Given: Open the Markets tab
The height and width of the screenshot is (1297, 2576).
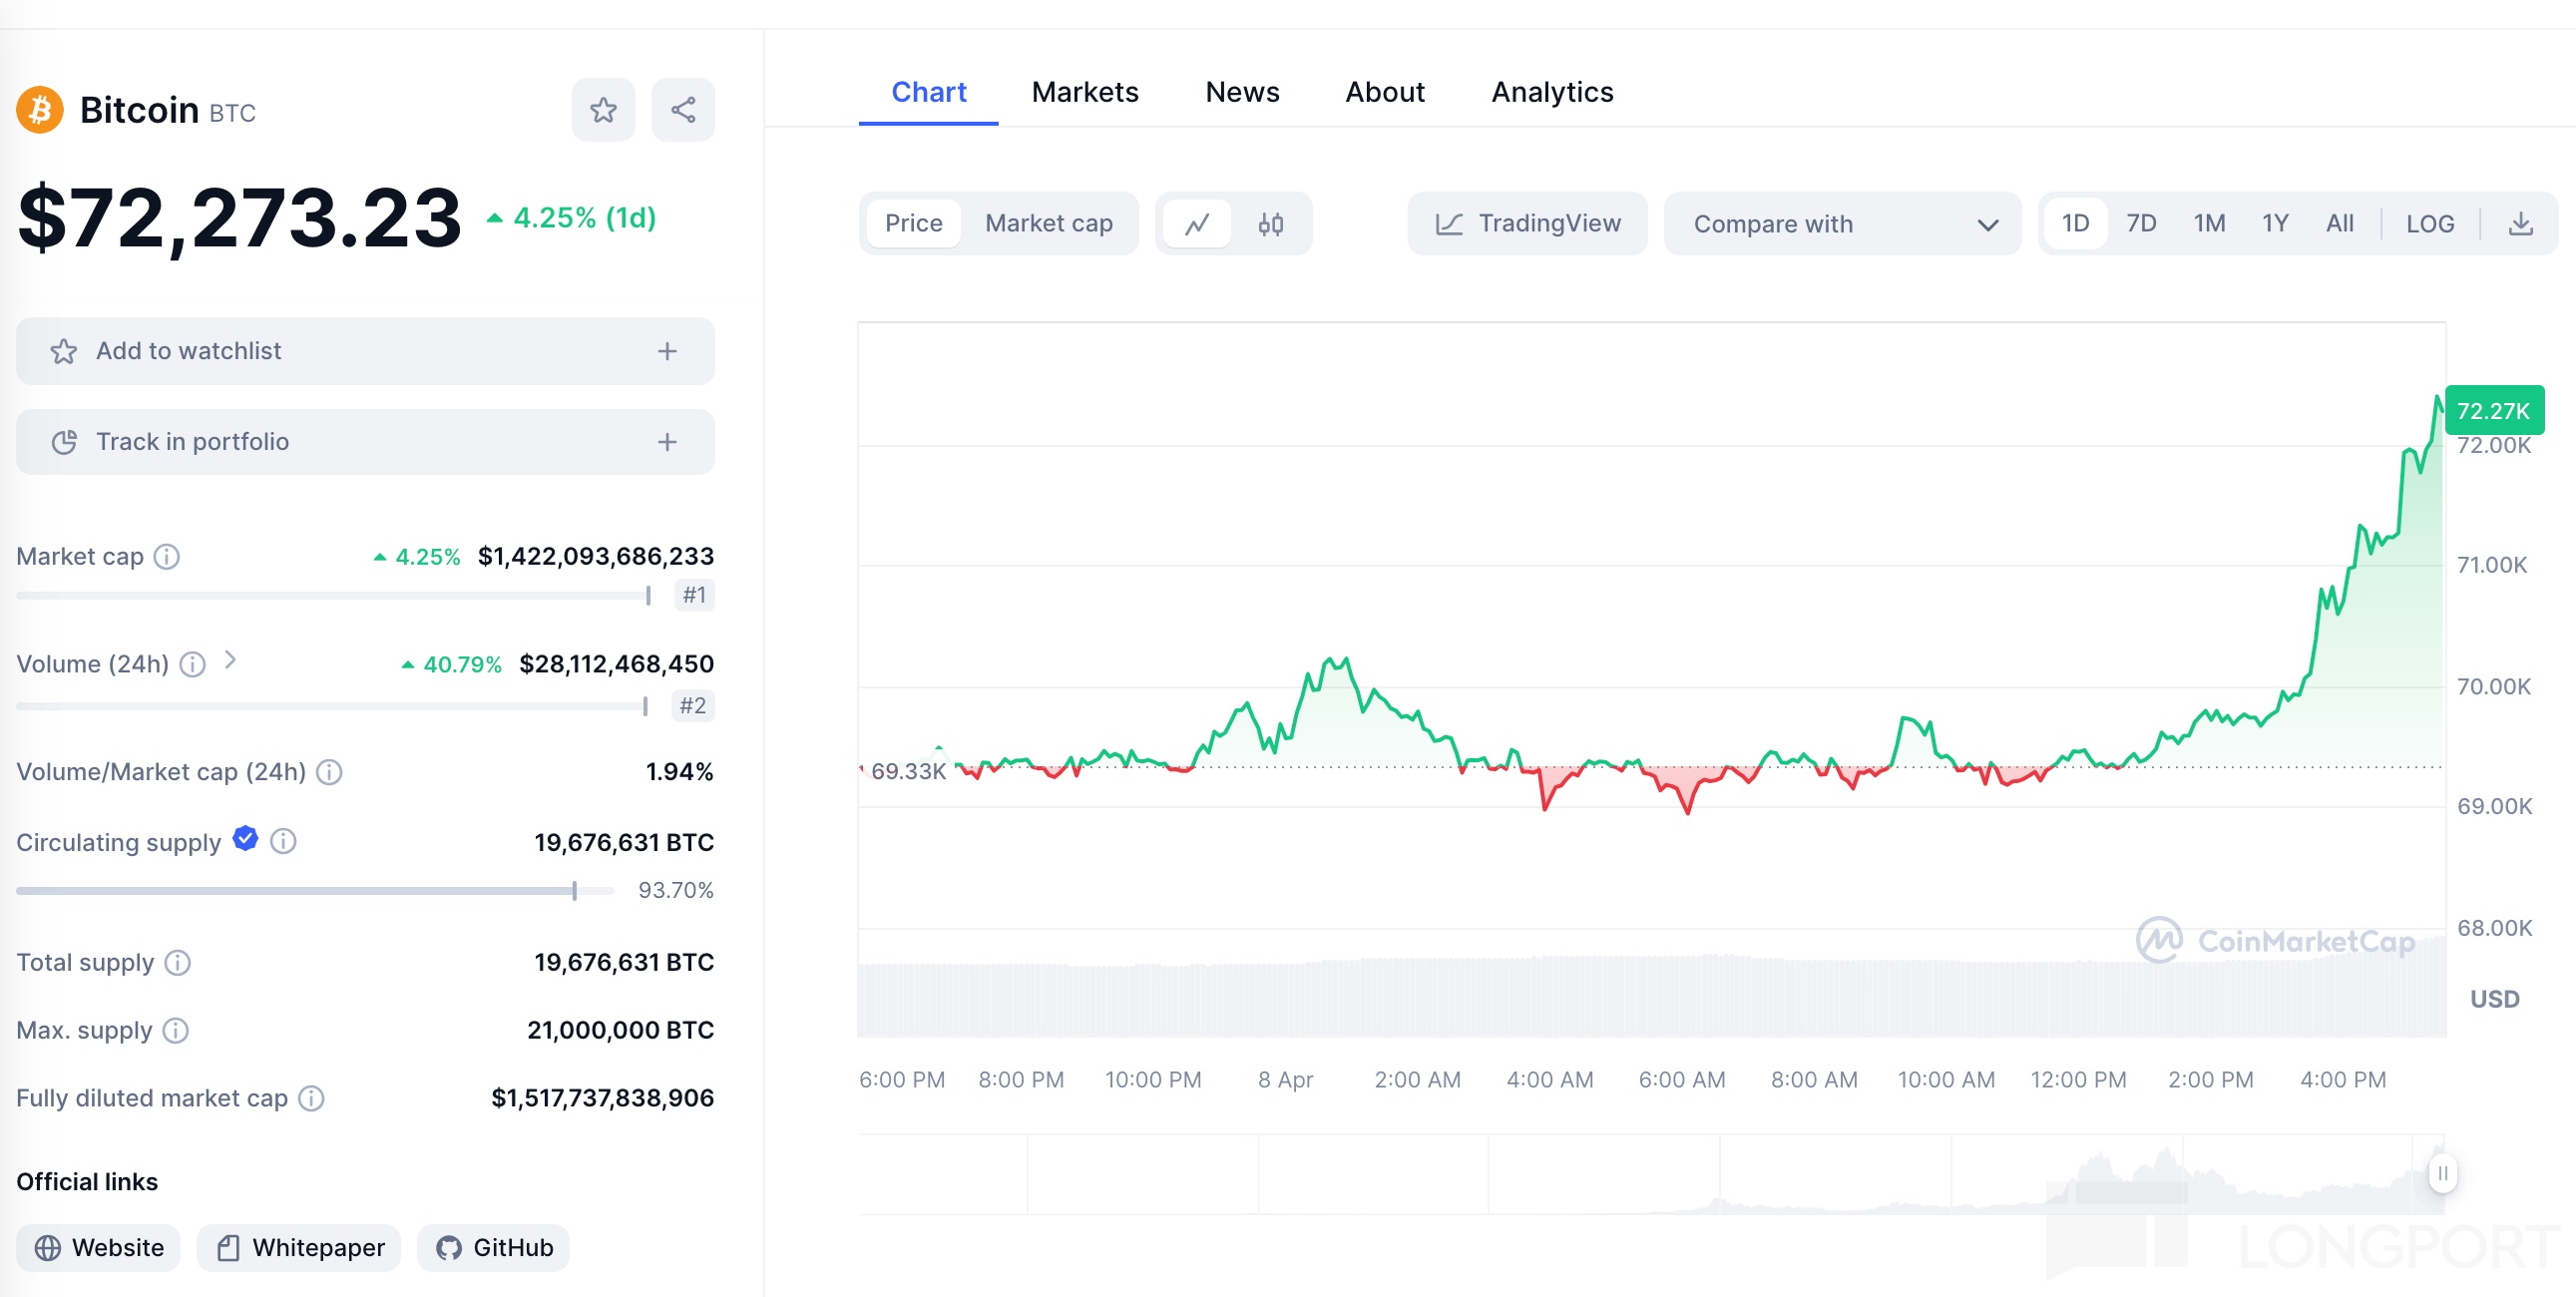Looking at the screenshot, I should click(1084, 92).
